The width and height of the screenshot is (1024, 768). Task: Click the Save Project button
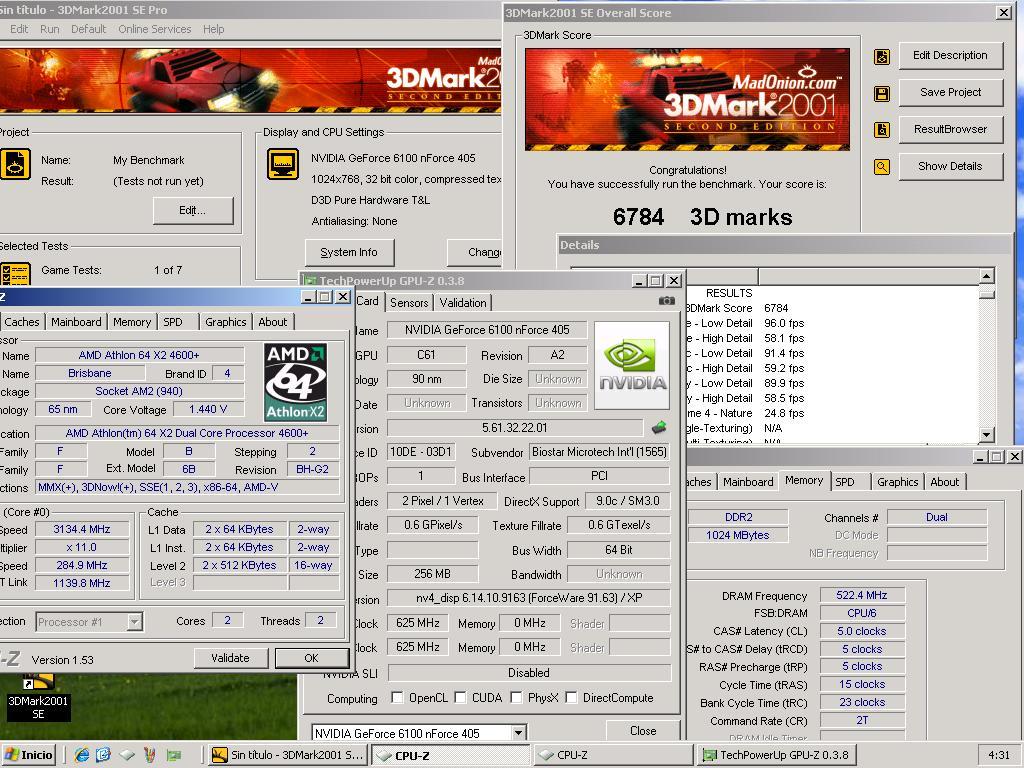point(950,92)
